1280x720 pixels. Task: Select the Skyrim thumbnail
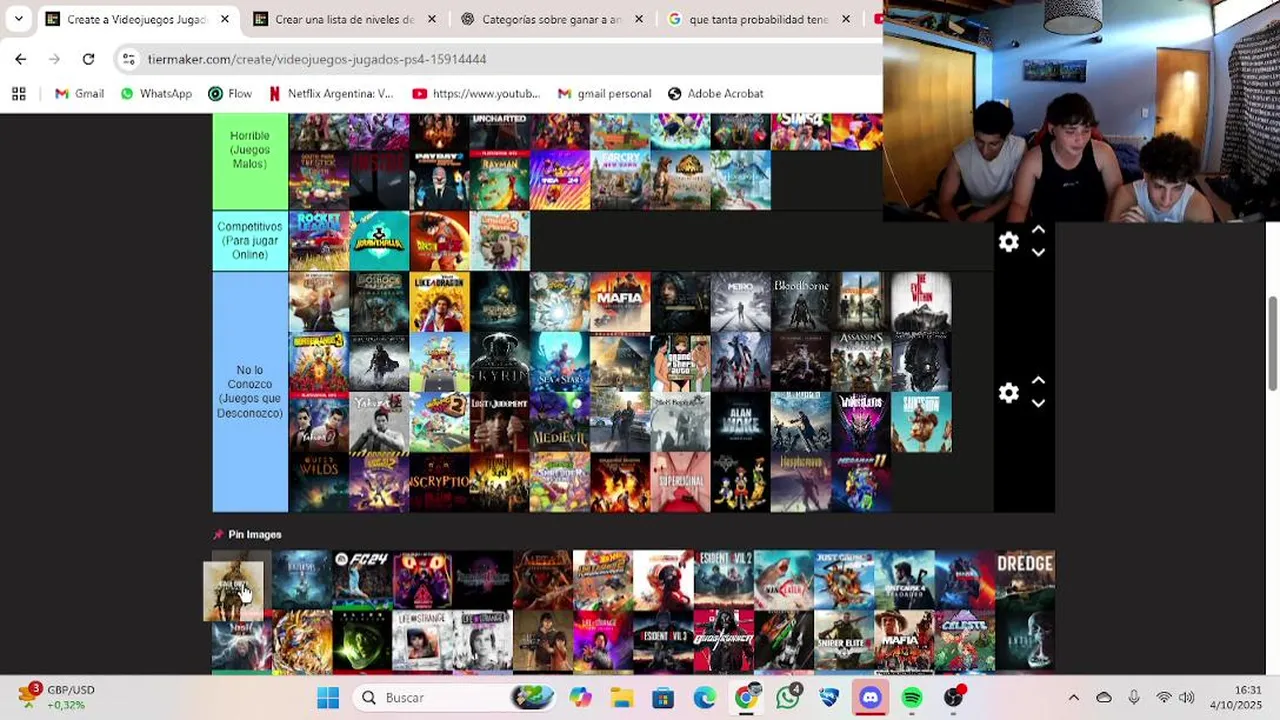(x=499, y=362)
